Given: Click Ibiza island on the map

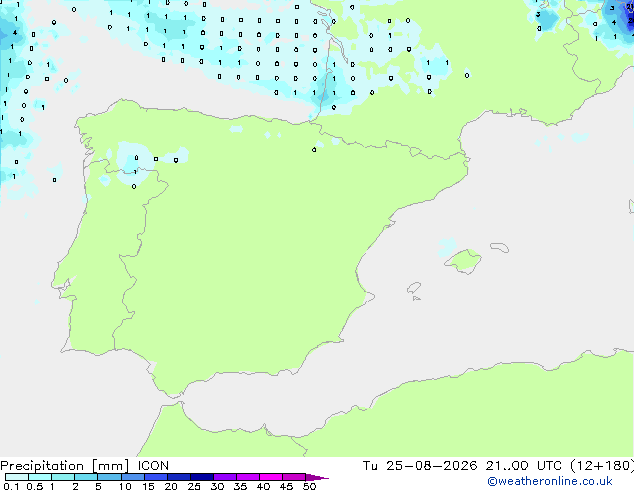Looking at the screenshot, I should (x=414, y=288).
